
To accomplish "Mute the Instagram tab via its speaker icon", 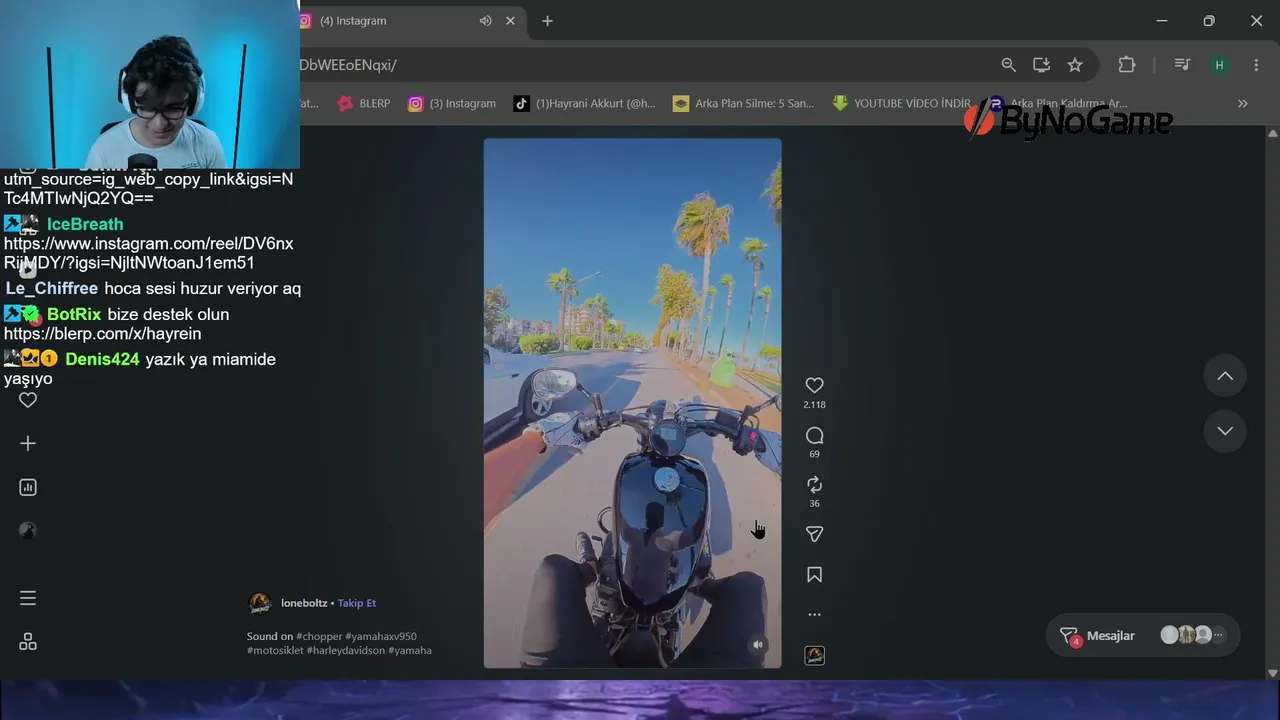I will (x=485, y=21).
